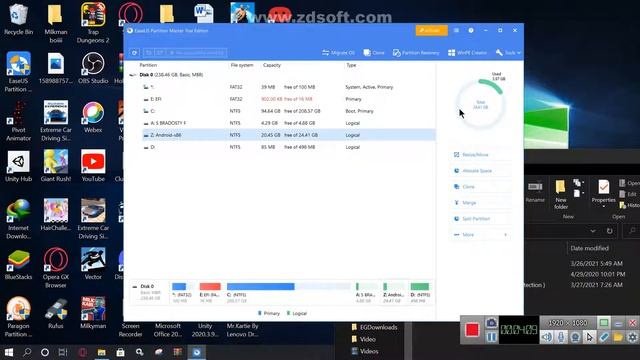Screen dimensions: 640x360
Task: Open the Webex desktop icon
Action: (x=93, y=117)
